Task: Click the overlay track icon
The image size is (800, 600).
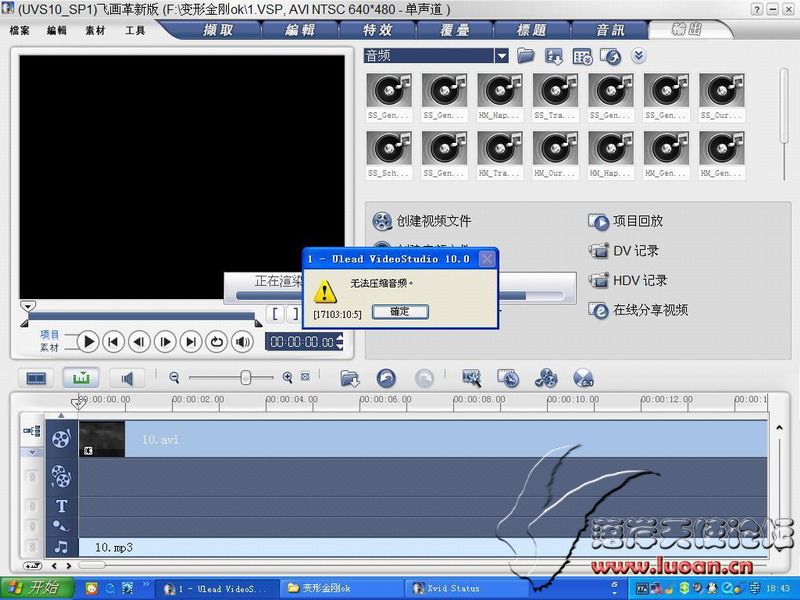Action: click(61, 477)
